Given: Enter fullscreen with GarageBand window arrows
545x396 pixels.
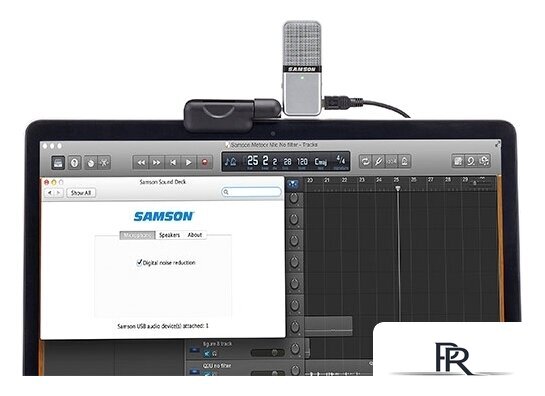Looking at the screenshot, I should pos(497,144).
